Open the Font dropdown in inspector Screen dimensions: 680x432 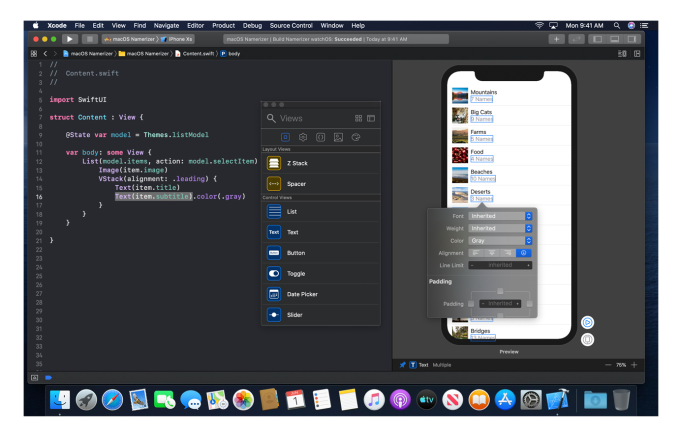pyautogui.click(x=500, y=216)
